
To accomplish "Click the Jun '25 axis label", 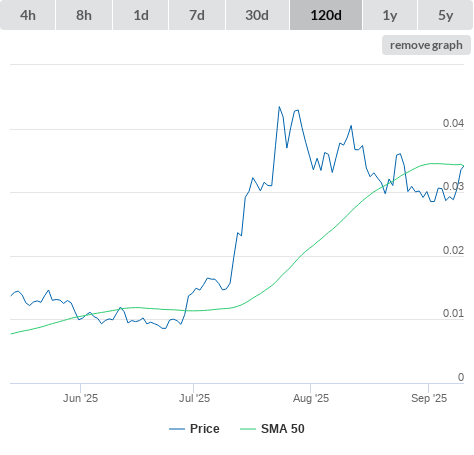I will pyautogui.click(x=80, y=398).
